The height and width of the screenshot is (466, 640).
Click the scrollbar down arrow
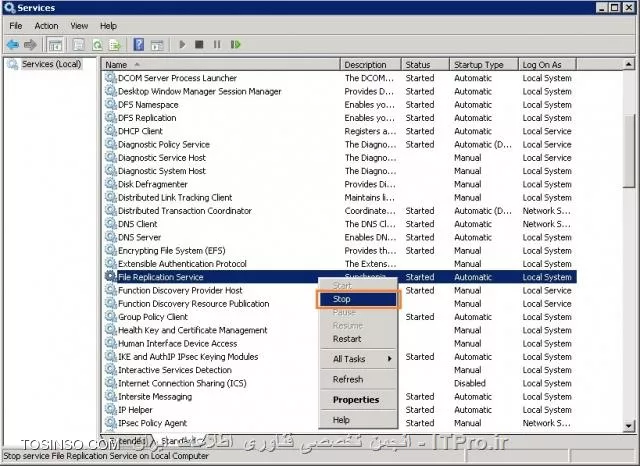(x=629, y=426)
